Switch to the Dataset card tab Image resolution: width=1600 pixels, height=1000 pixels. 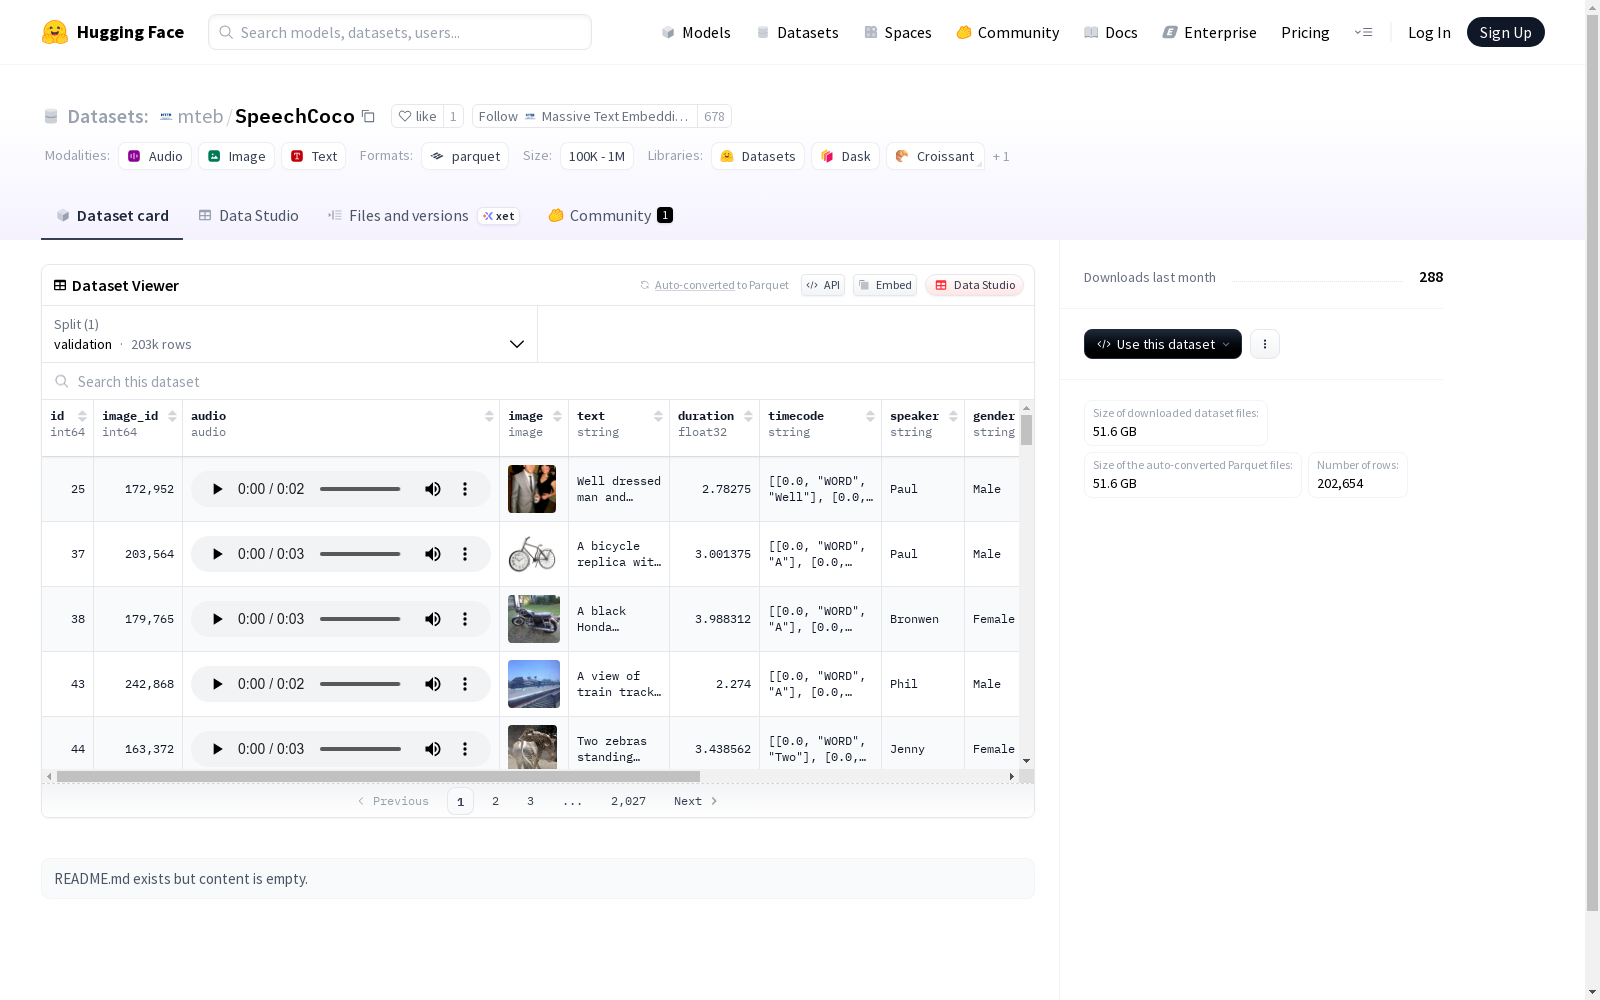tap(112, 216)
